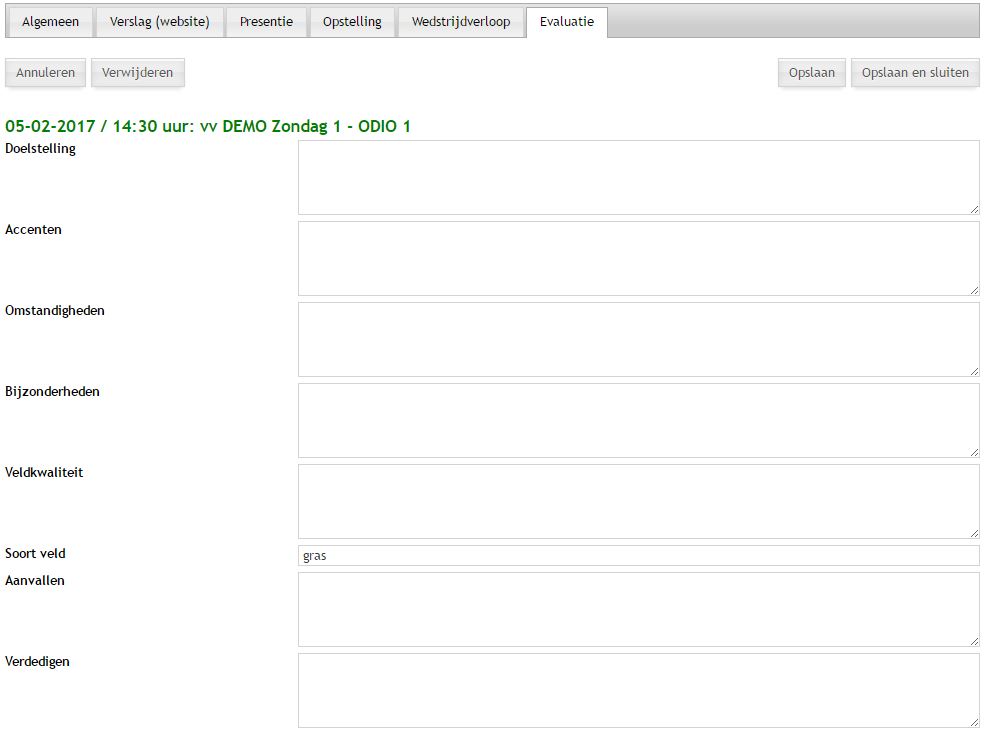Image resolution: width=985 pixels, height=733 pixels.
Task: Open the Verslag (website) tab
Action: (160, 22)
